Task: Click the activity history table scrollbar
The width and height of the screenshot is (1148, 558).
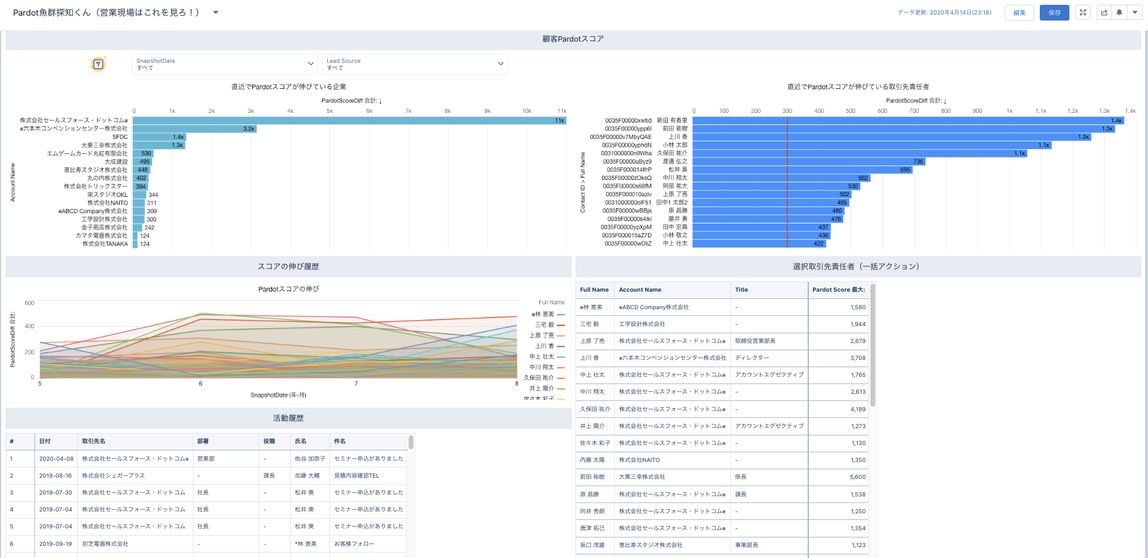Action: tap(411, 442)
